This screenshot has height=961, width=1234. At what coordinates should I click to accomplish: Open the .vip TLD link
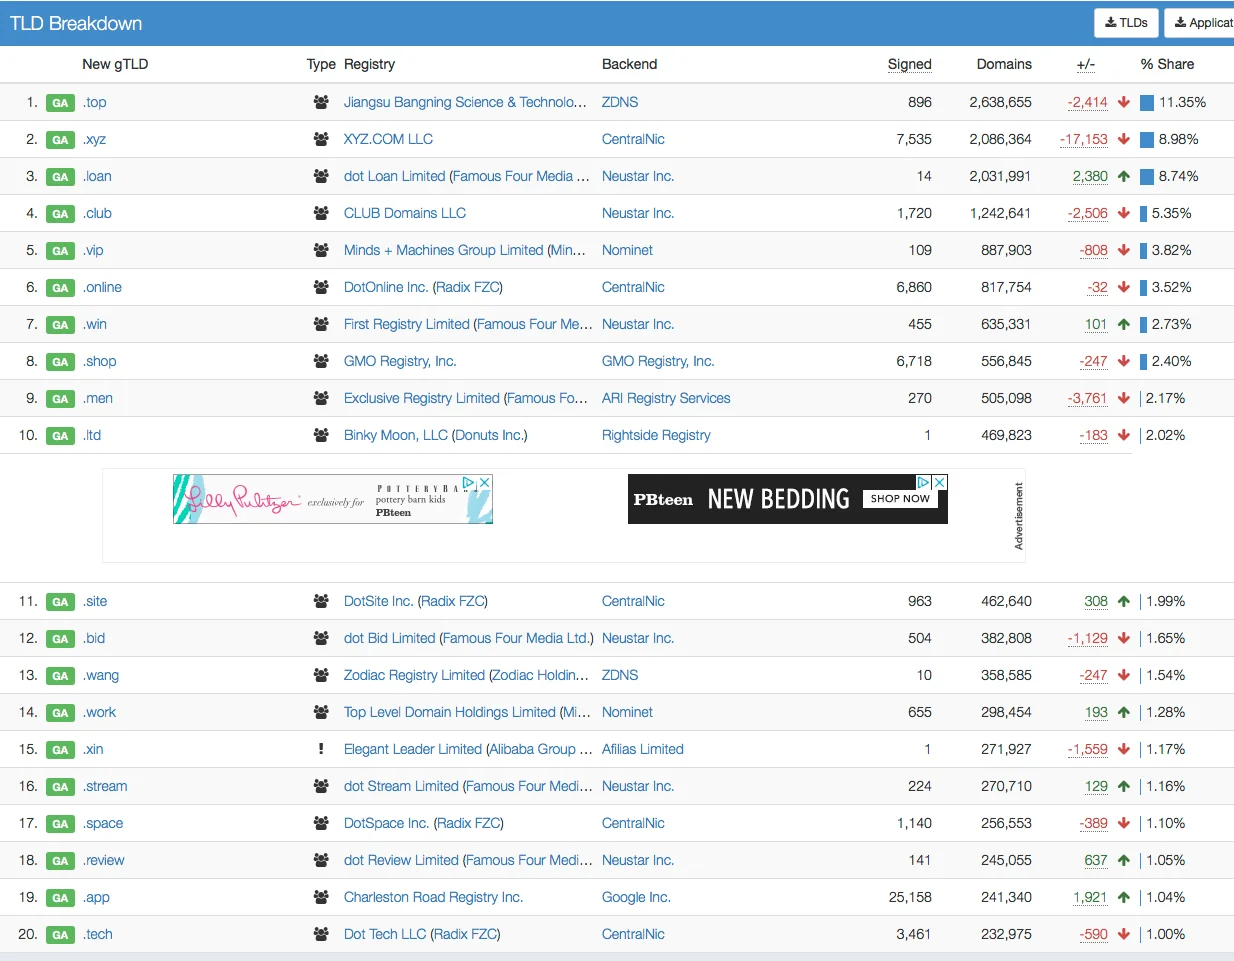pyautogui.click(x=94, y=250)
